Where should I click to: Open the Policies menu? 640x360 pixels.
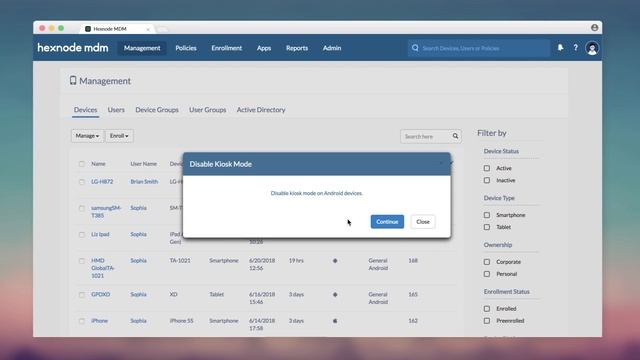click(x=186, y=48)
